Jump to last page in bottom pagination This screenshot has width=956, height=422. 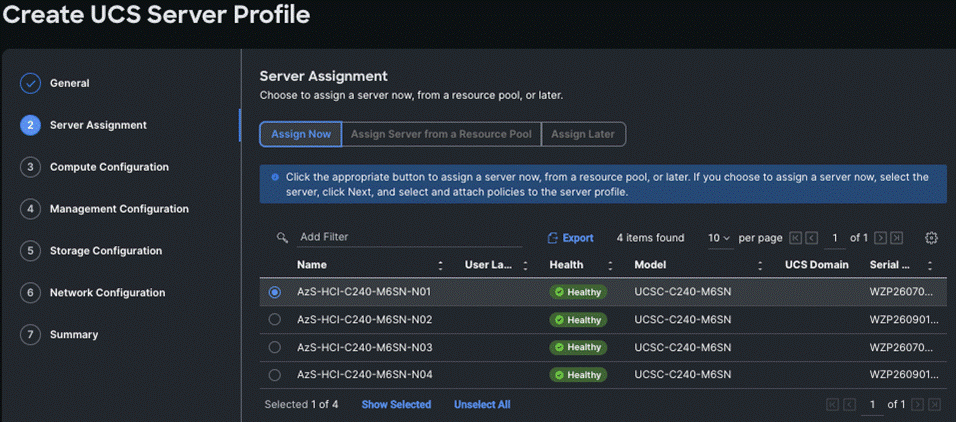(934, 404)
